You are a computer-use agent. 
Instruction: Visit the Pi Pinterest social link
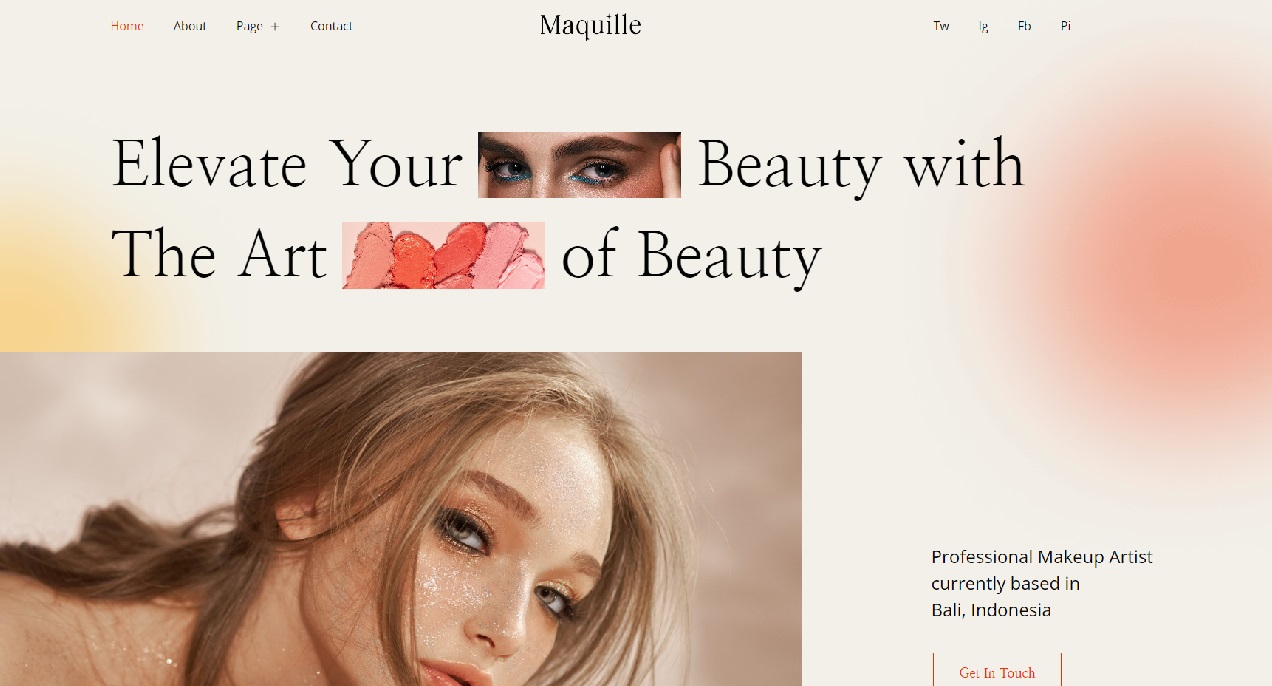(1066, 26)
